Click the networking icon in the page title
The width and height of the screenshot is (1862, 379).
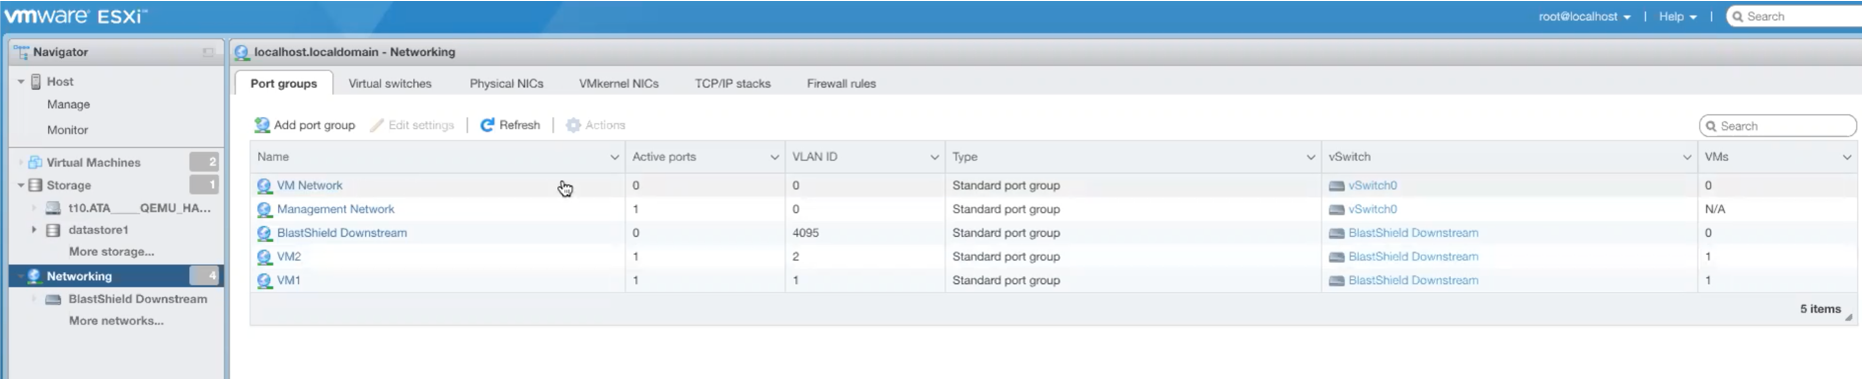coord(242,52)
